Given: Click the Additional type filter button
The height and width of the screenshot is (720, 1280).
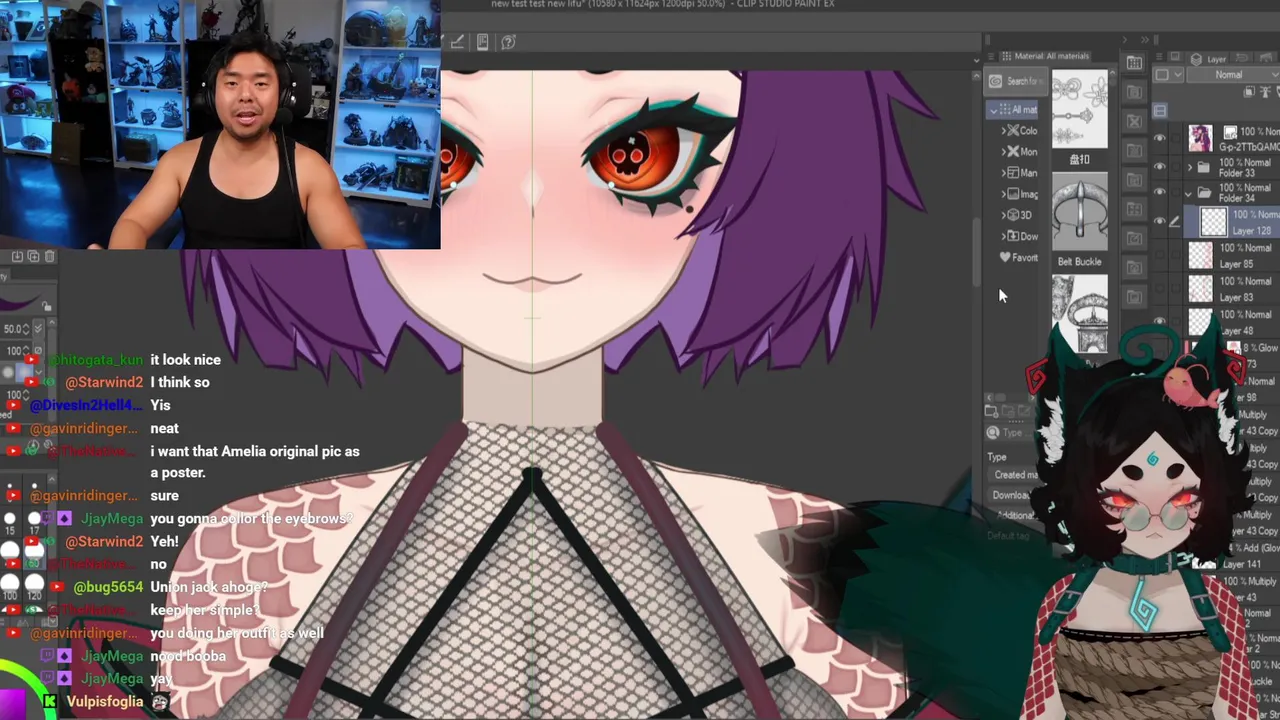Looking at the screenshot, I should tap(1014, 516).
